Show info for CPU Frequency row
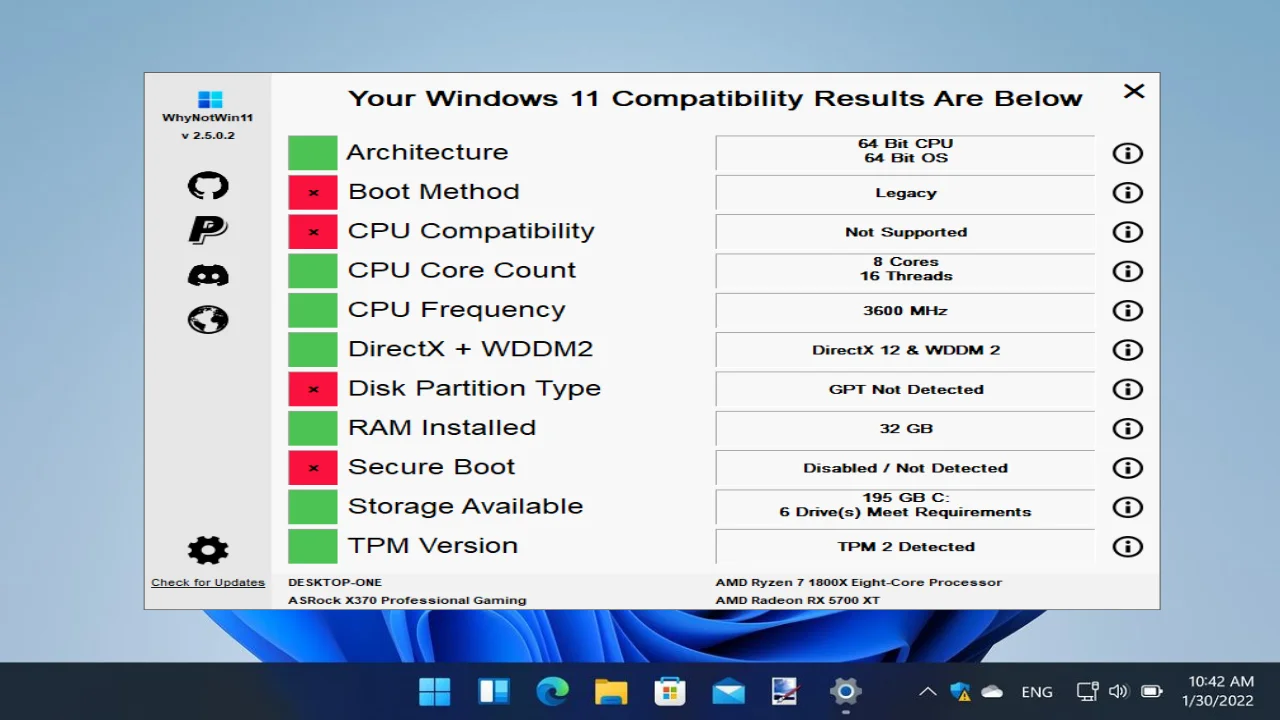 click(x=1127, y=311)
